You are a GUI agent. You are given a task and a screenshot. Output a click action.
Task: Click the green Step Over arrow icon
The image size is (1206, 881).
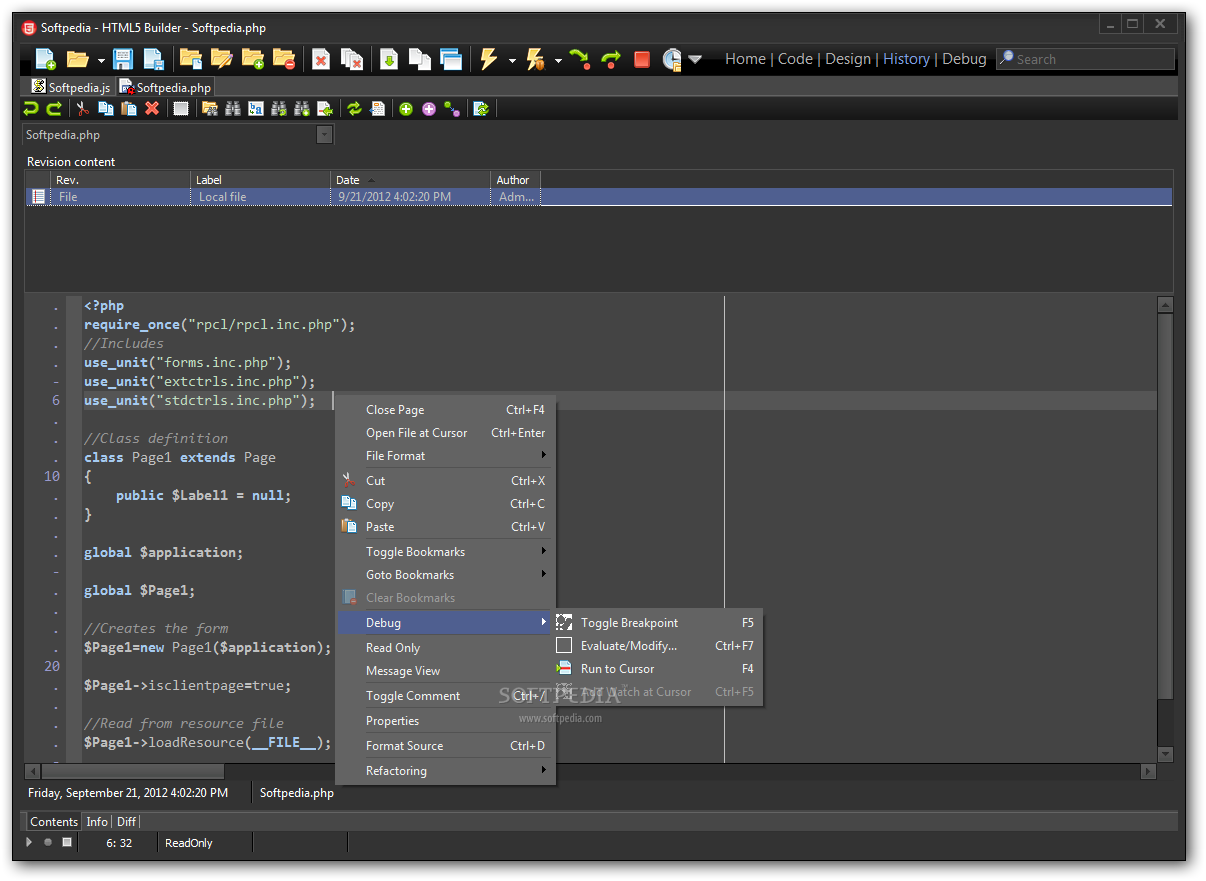611,59
